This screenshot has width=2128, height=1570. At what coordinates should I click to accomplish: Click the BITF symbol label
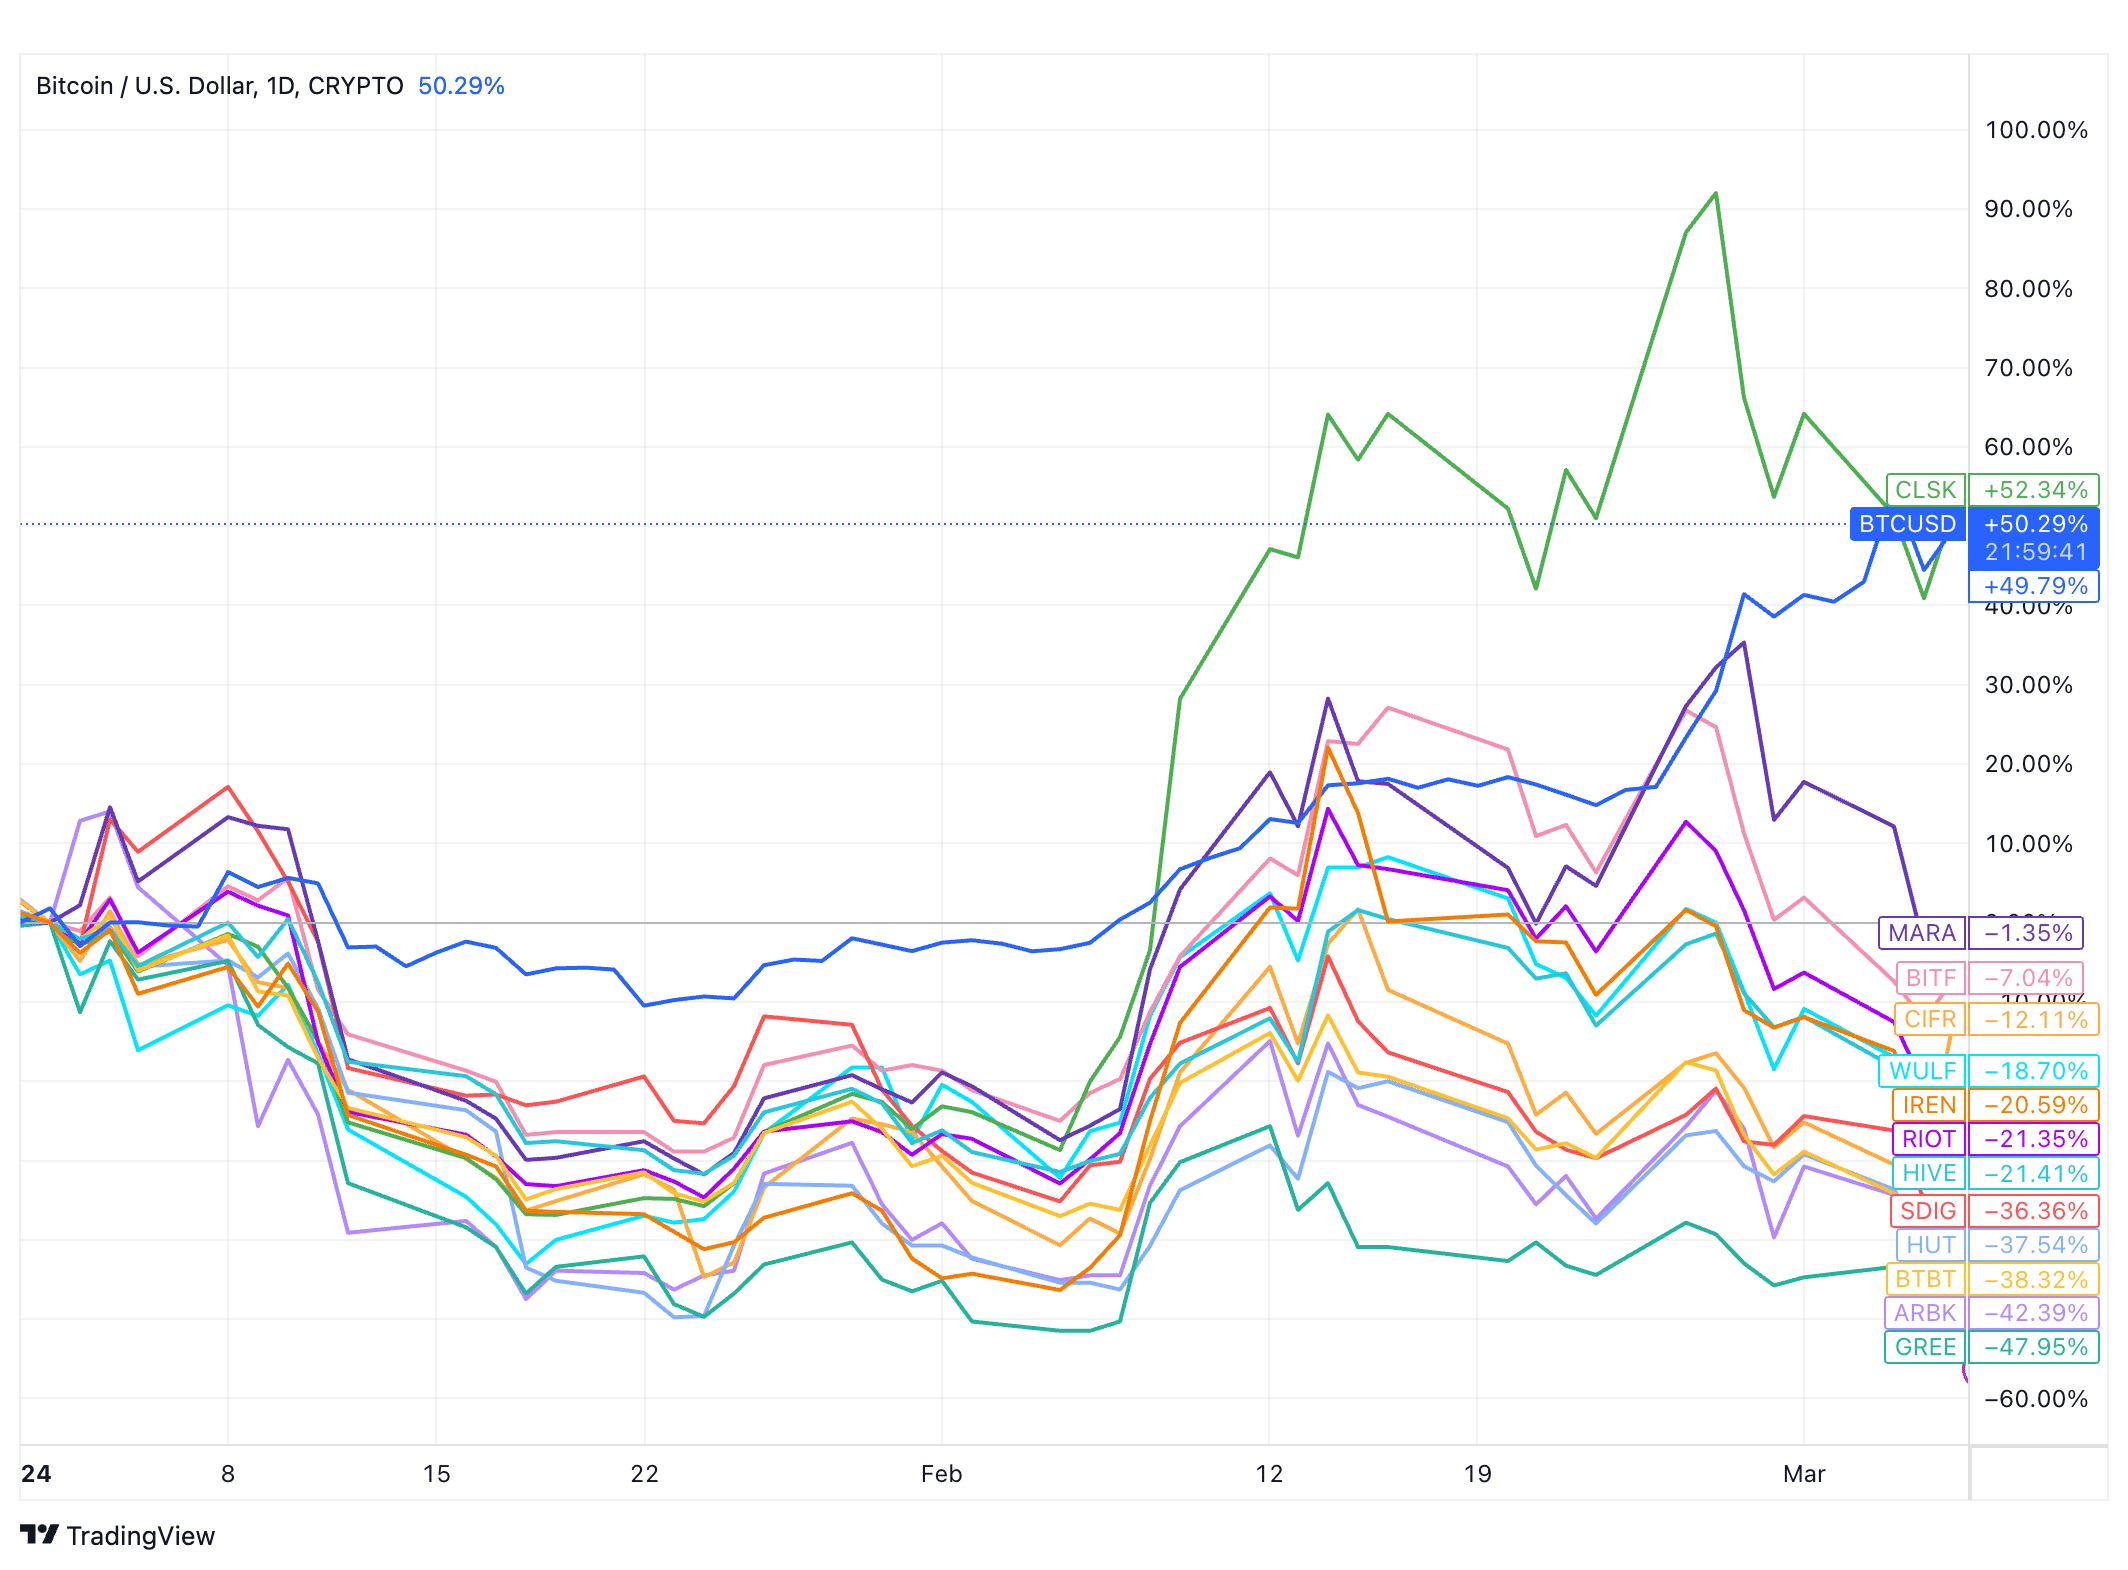[x=1930, y=978]
